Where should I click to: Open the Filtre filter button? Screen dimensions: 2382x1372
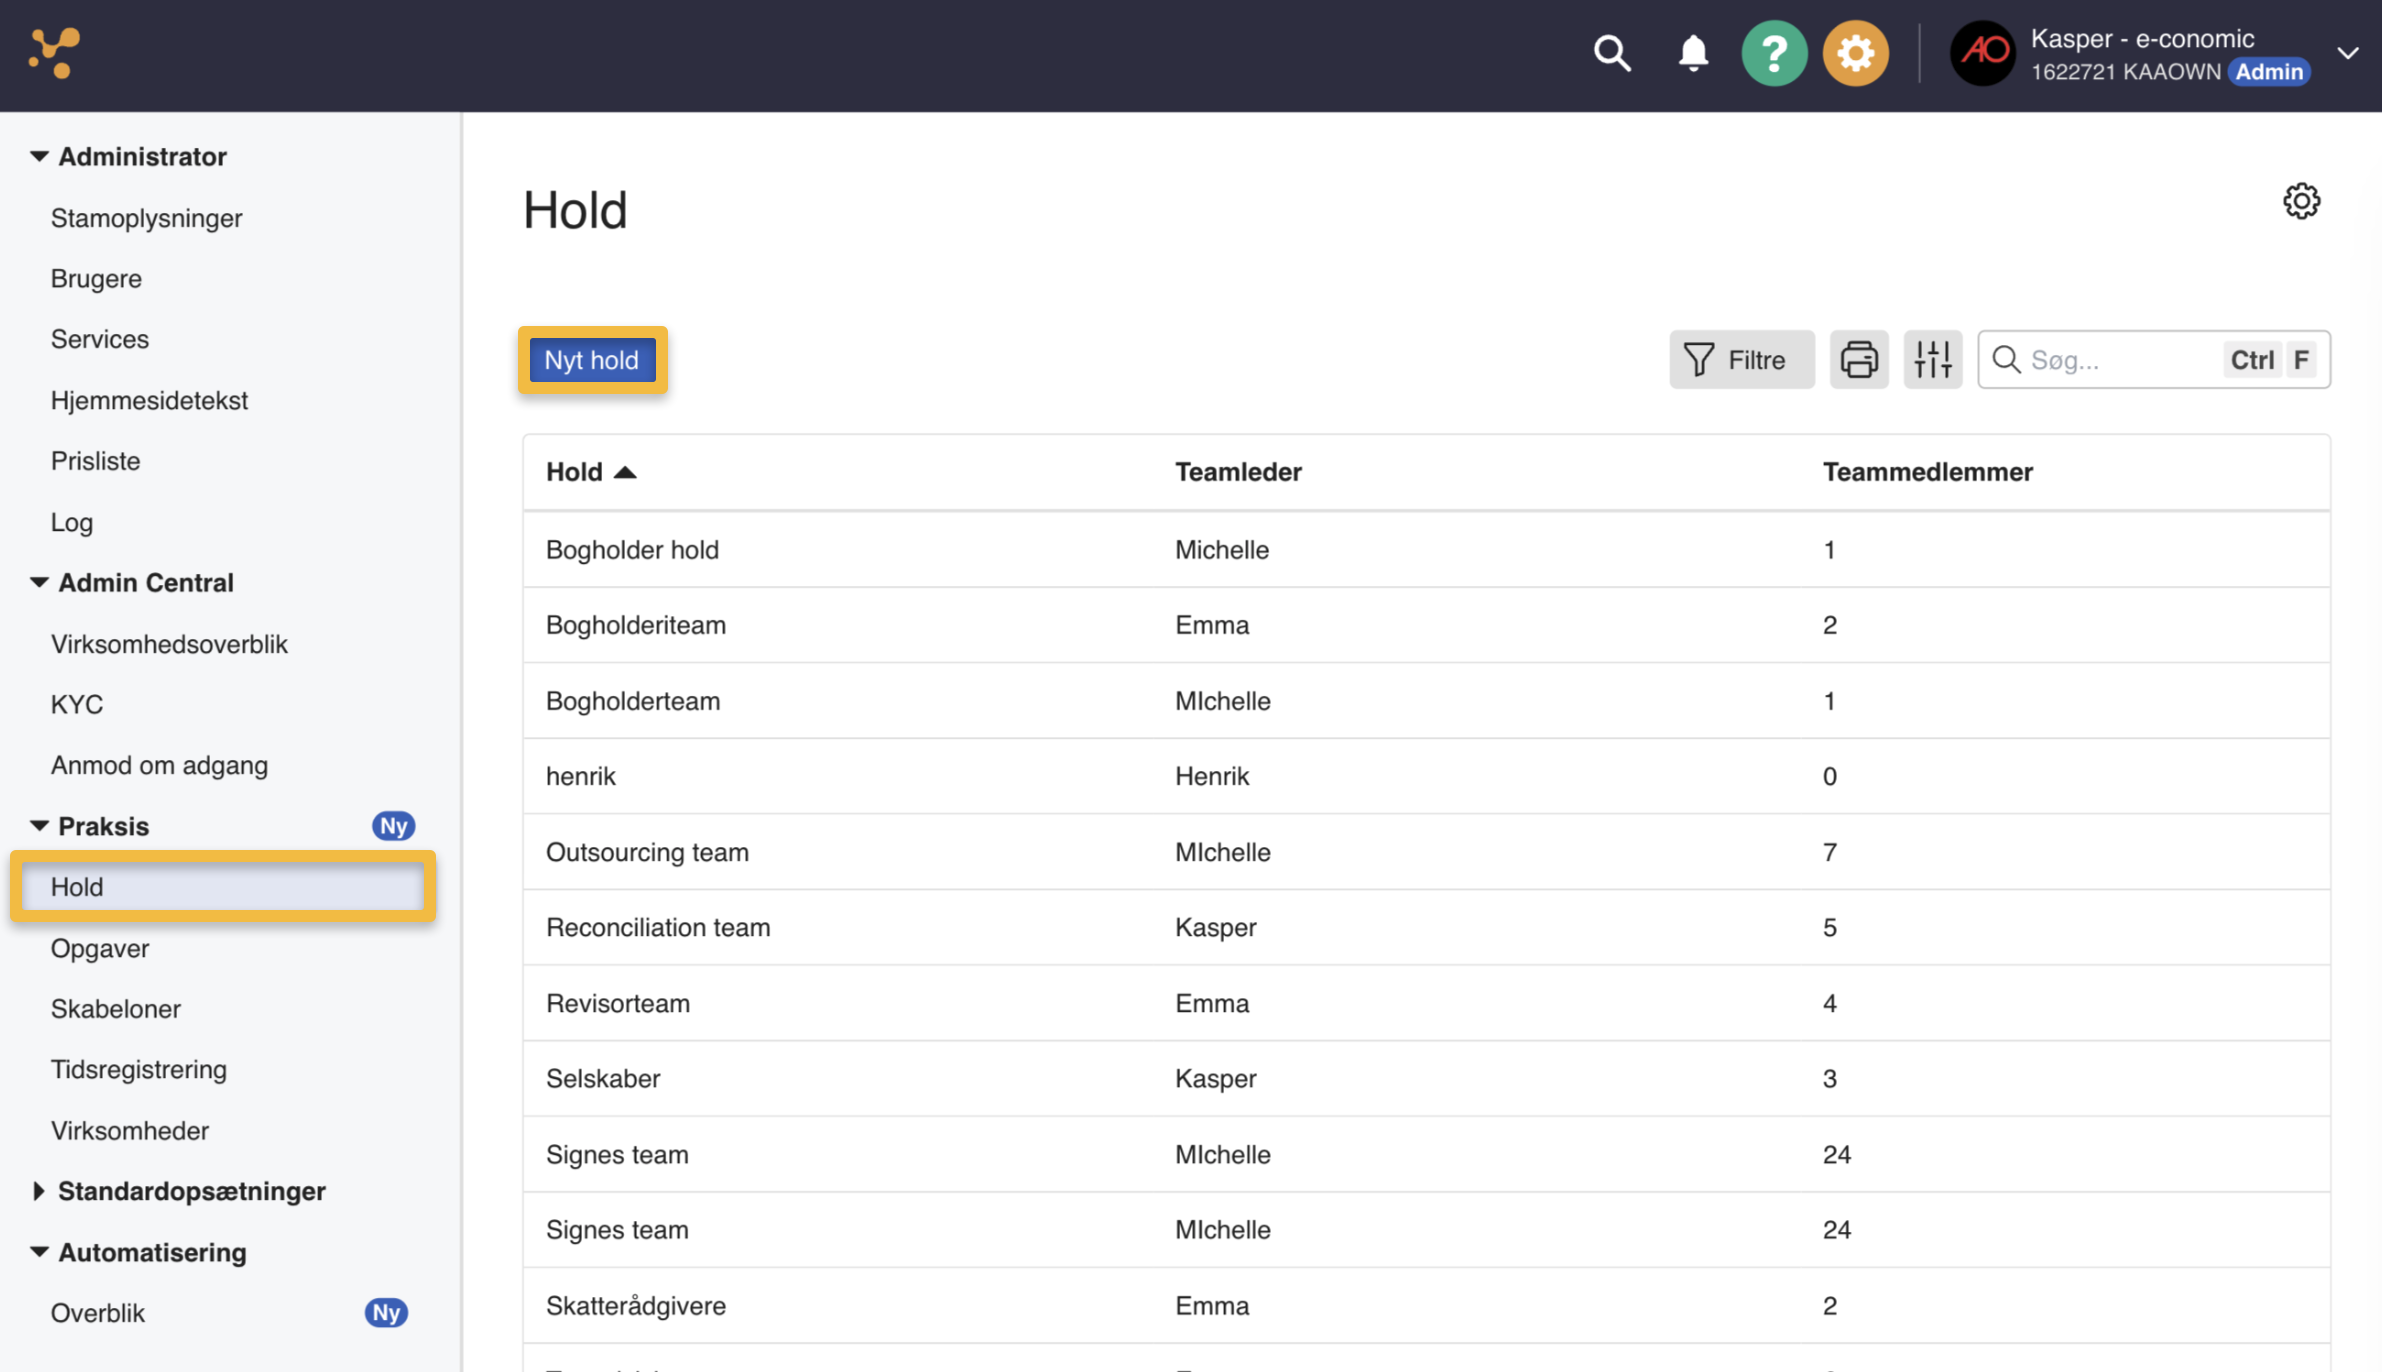click(1741, 360)
